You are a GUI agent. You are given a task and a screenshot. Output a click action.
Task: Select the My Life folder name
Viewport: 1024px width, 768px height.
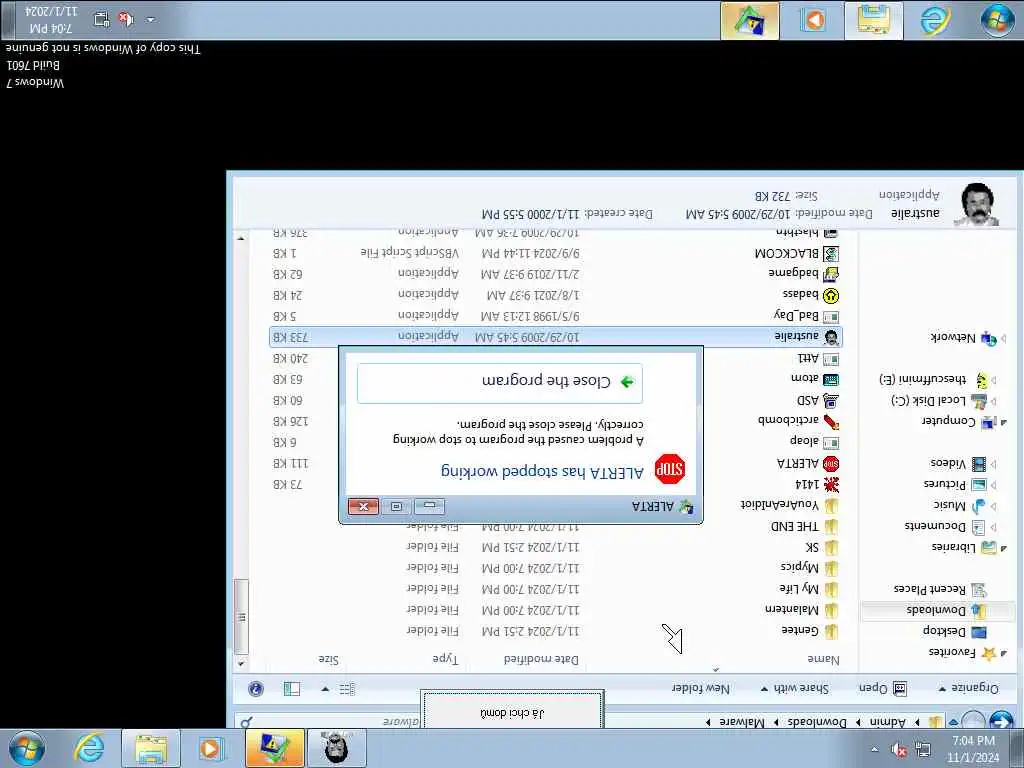799,589
